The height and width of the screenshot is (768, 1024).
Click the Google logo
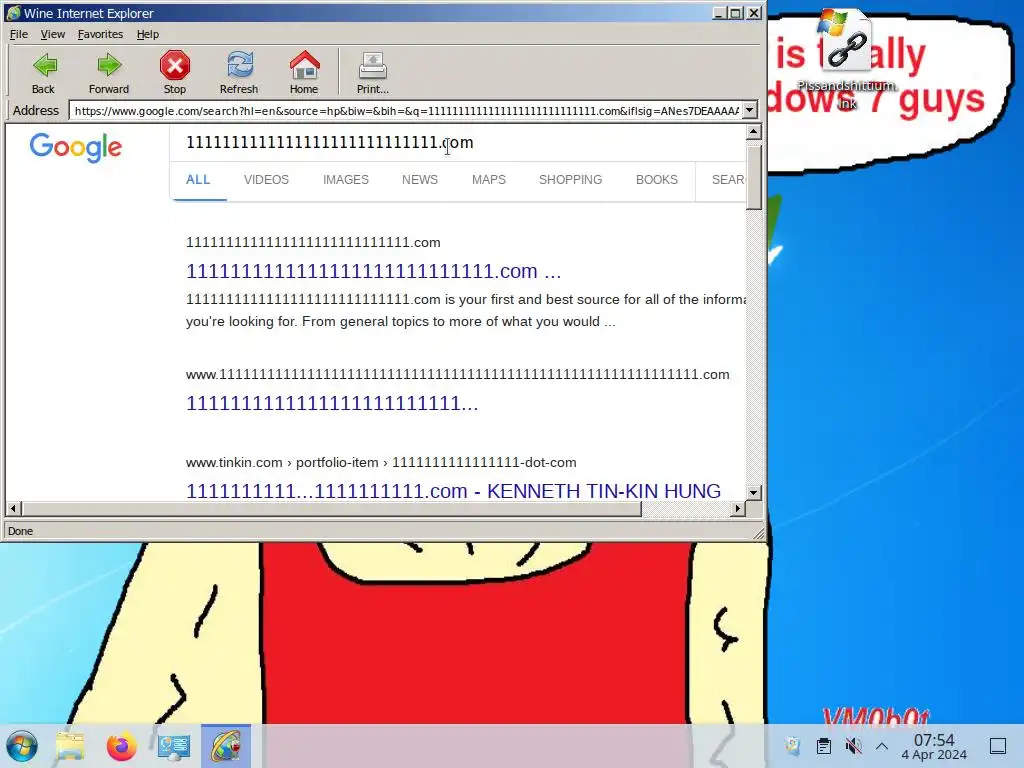click(x=76, y=147)
